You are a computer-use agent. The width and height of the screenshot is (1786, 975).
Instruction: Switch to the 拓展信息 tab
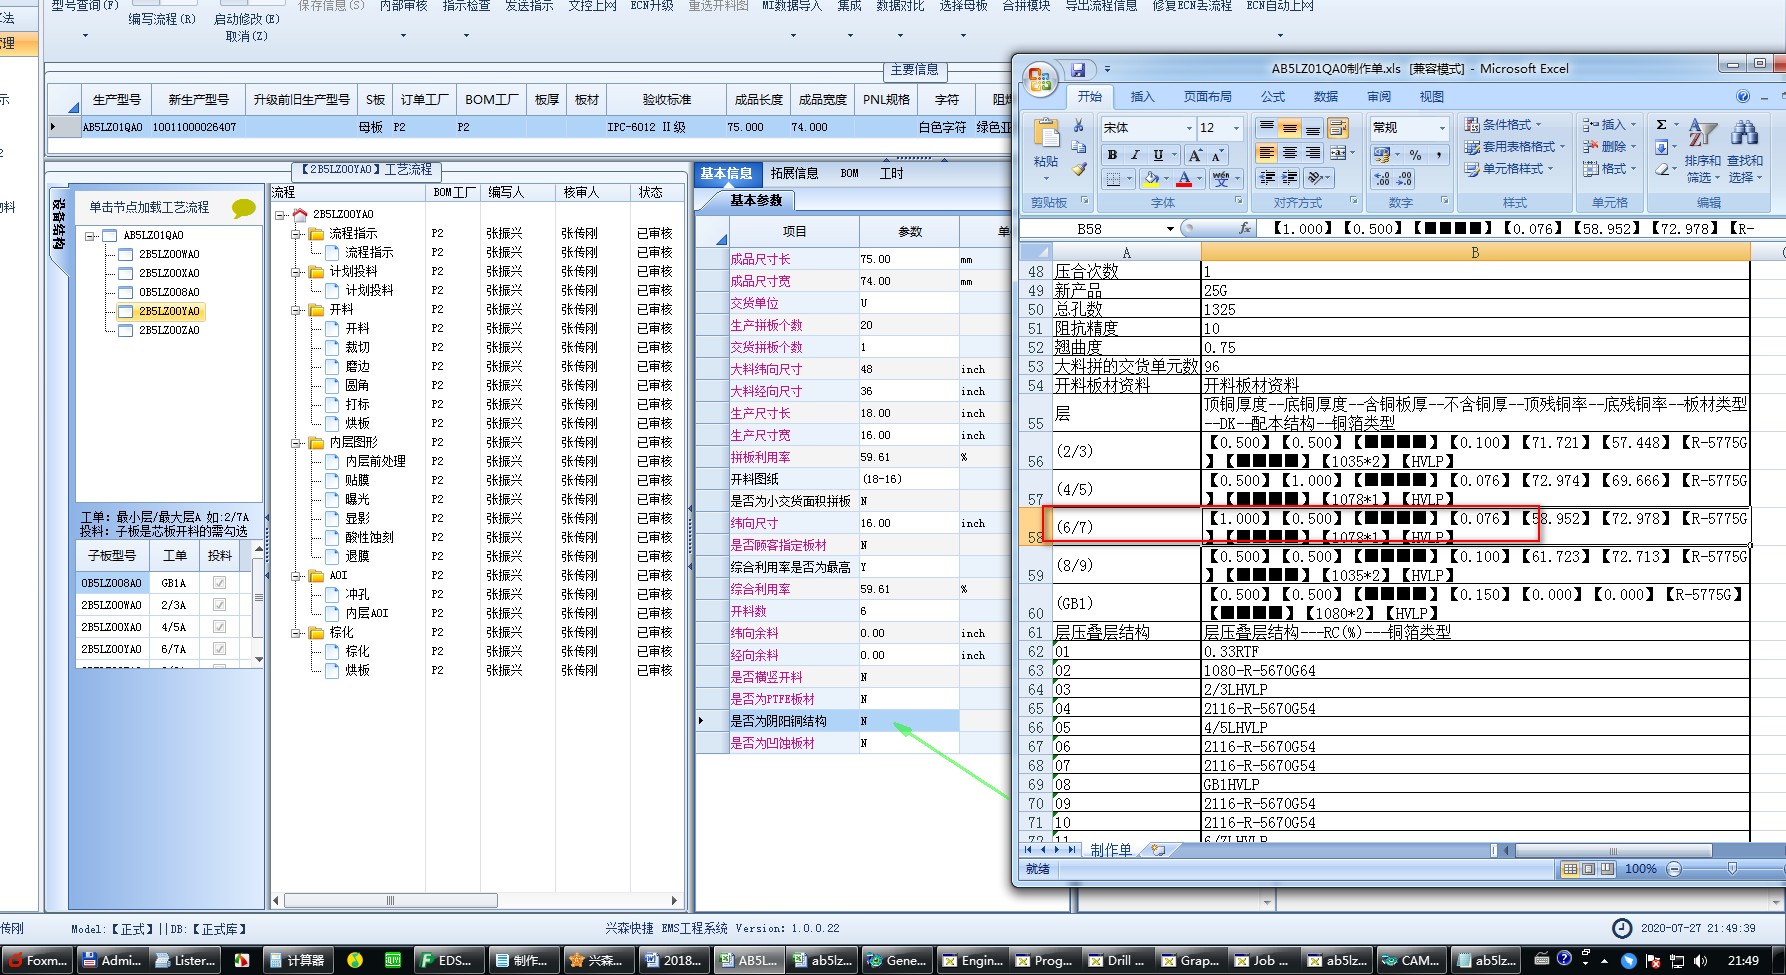tap(794, 174)
